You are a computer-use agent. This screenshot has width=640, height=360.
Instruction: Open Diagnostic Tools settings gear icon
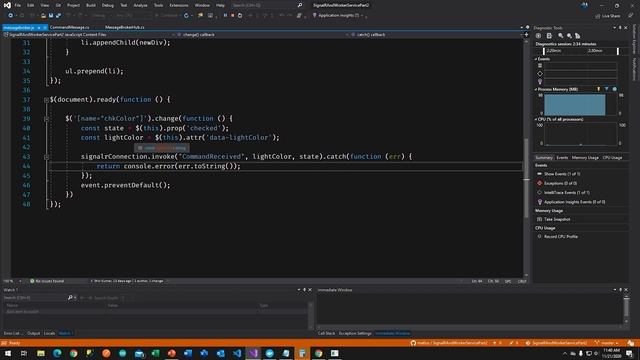click(538, 36)
